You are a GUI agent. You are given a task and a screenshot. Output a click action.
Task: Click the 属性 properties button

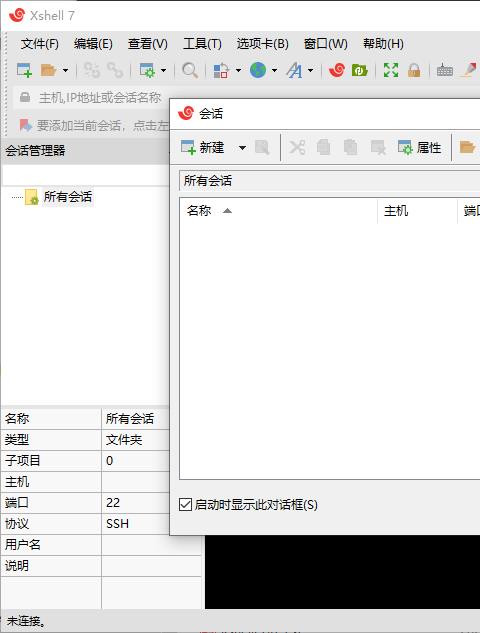coord(419,148)
